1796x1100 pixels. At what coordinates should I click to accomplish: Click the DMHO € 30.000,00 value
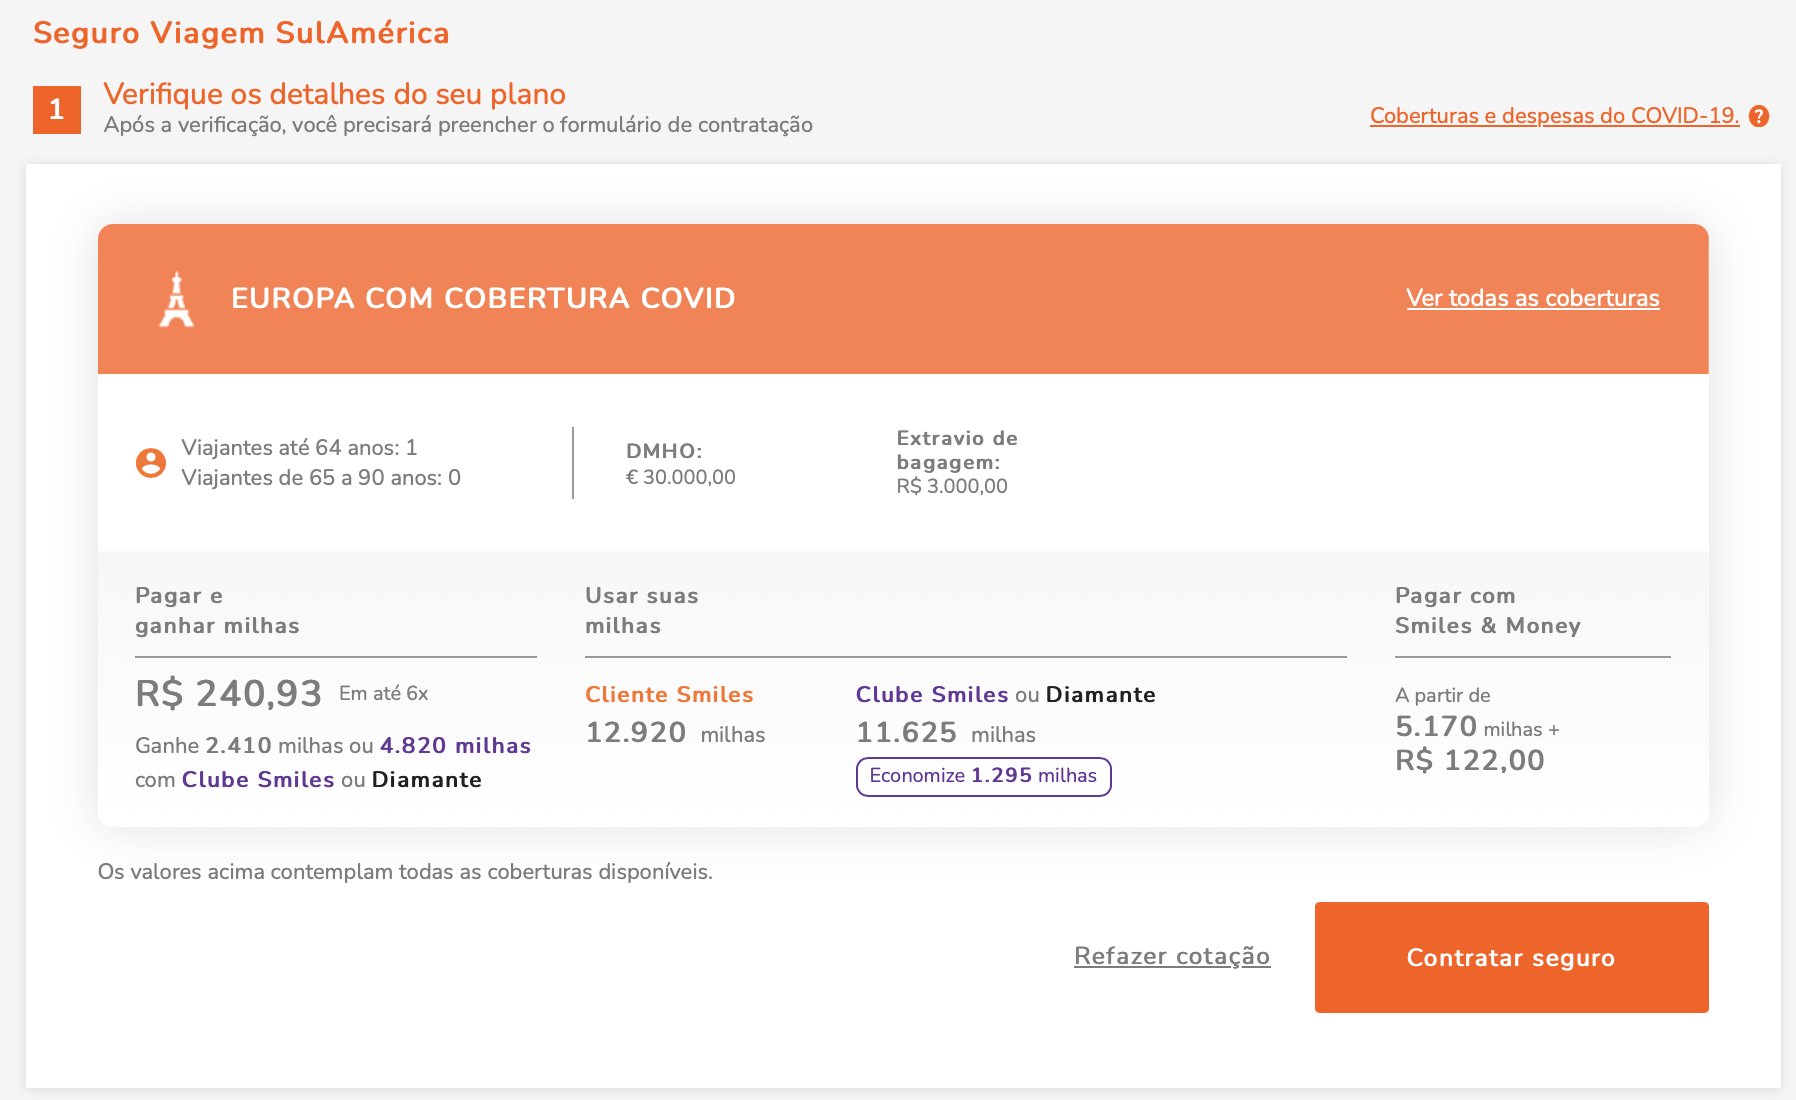point(680,477)
